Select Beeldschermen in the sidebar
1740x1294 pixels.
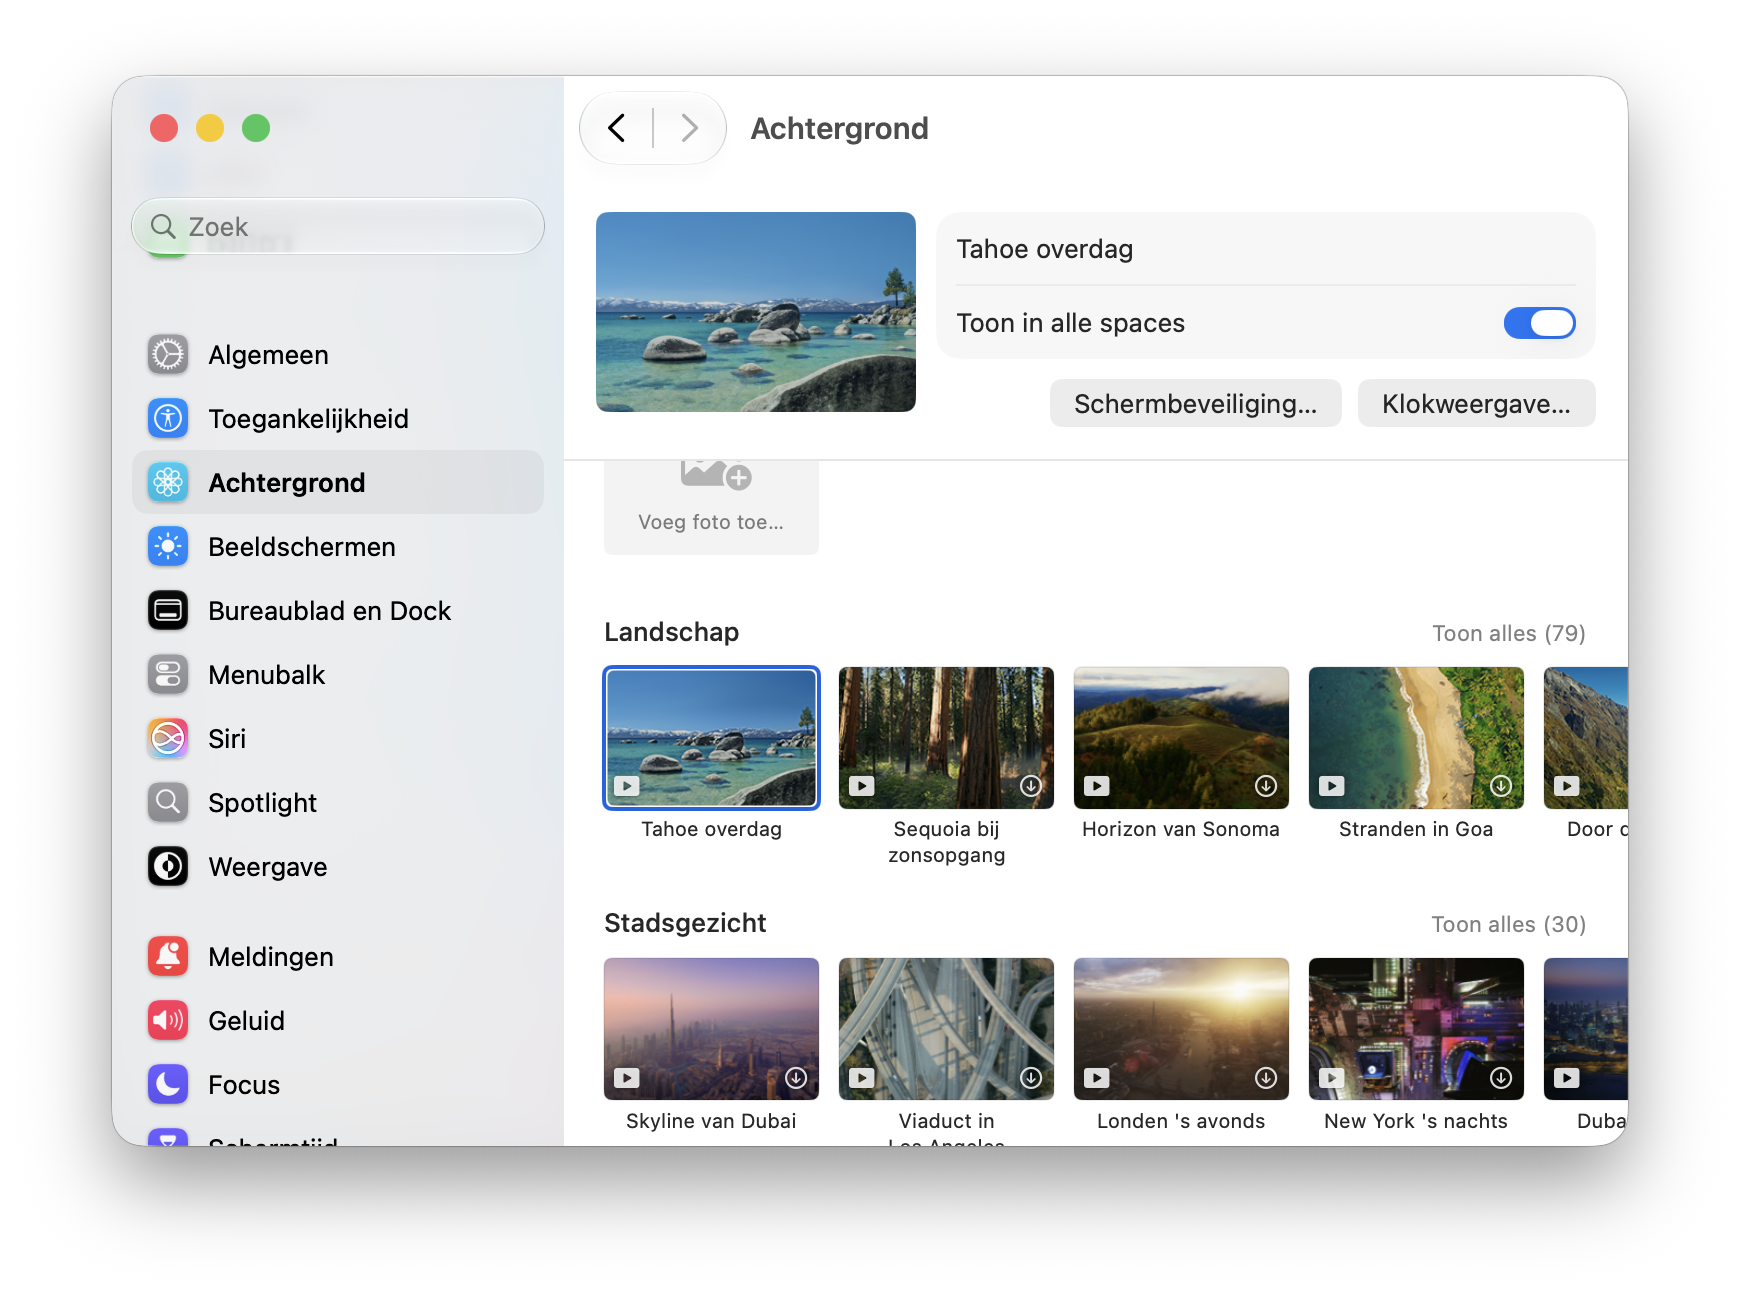[338, 547]
